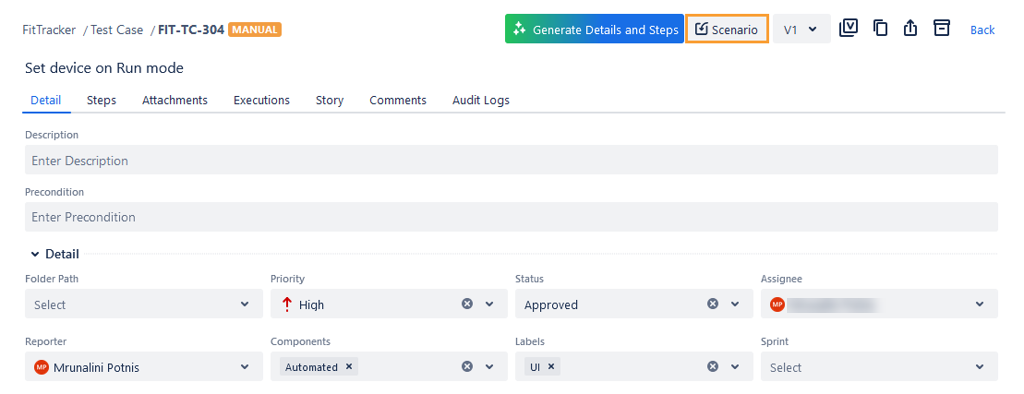Click the Assignee avatar icon

776,304
